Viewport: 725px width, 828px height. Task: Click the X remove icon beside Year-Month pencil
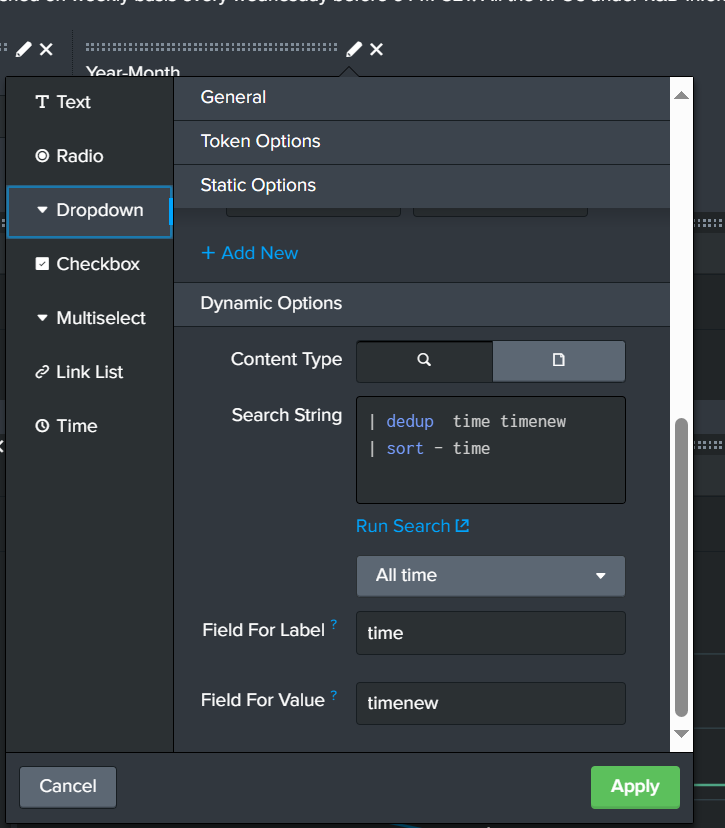(377, 49)
